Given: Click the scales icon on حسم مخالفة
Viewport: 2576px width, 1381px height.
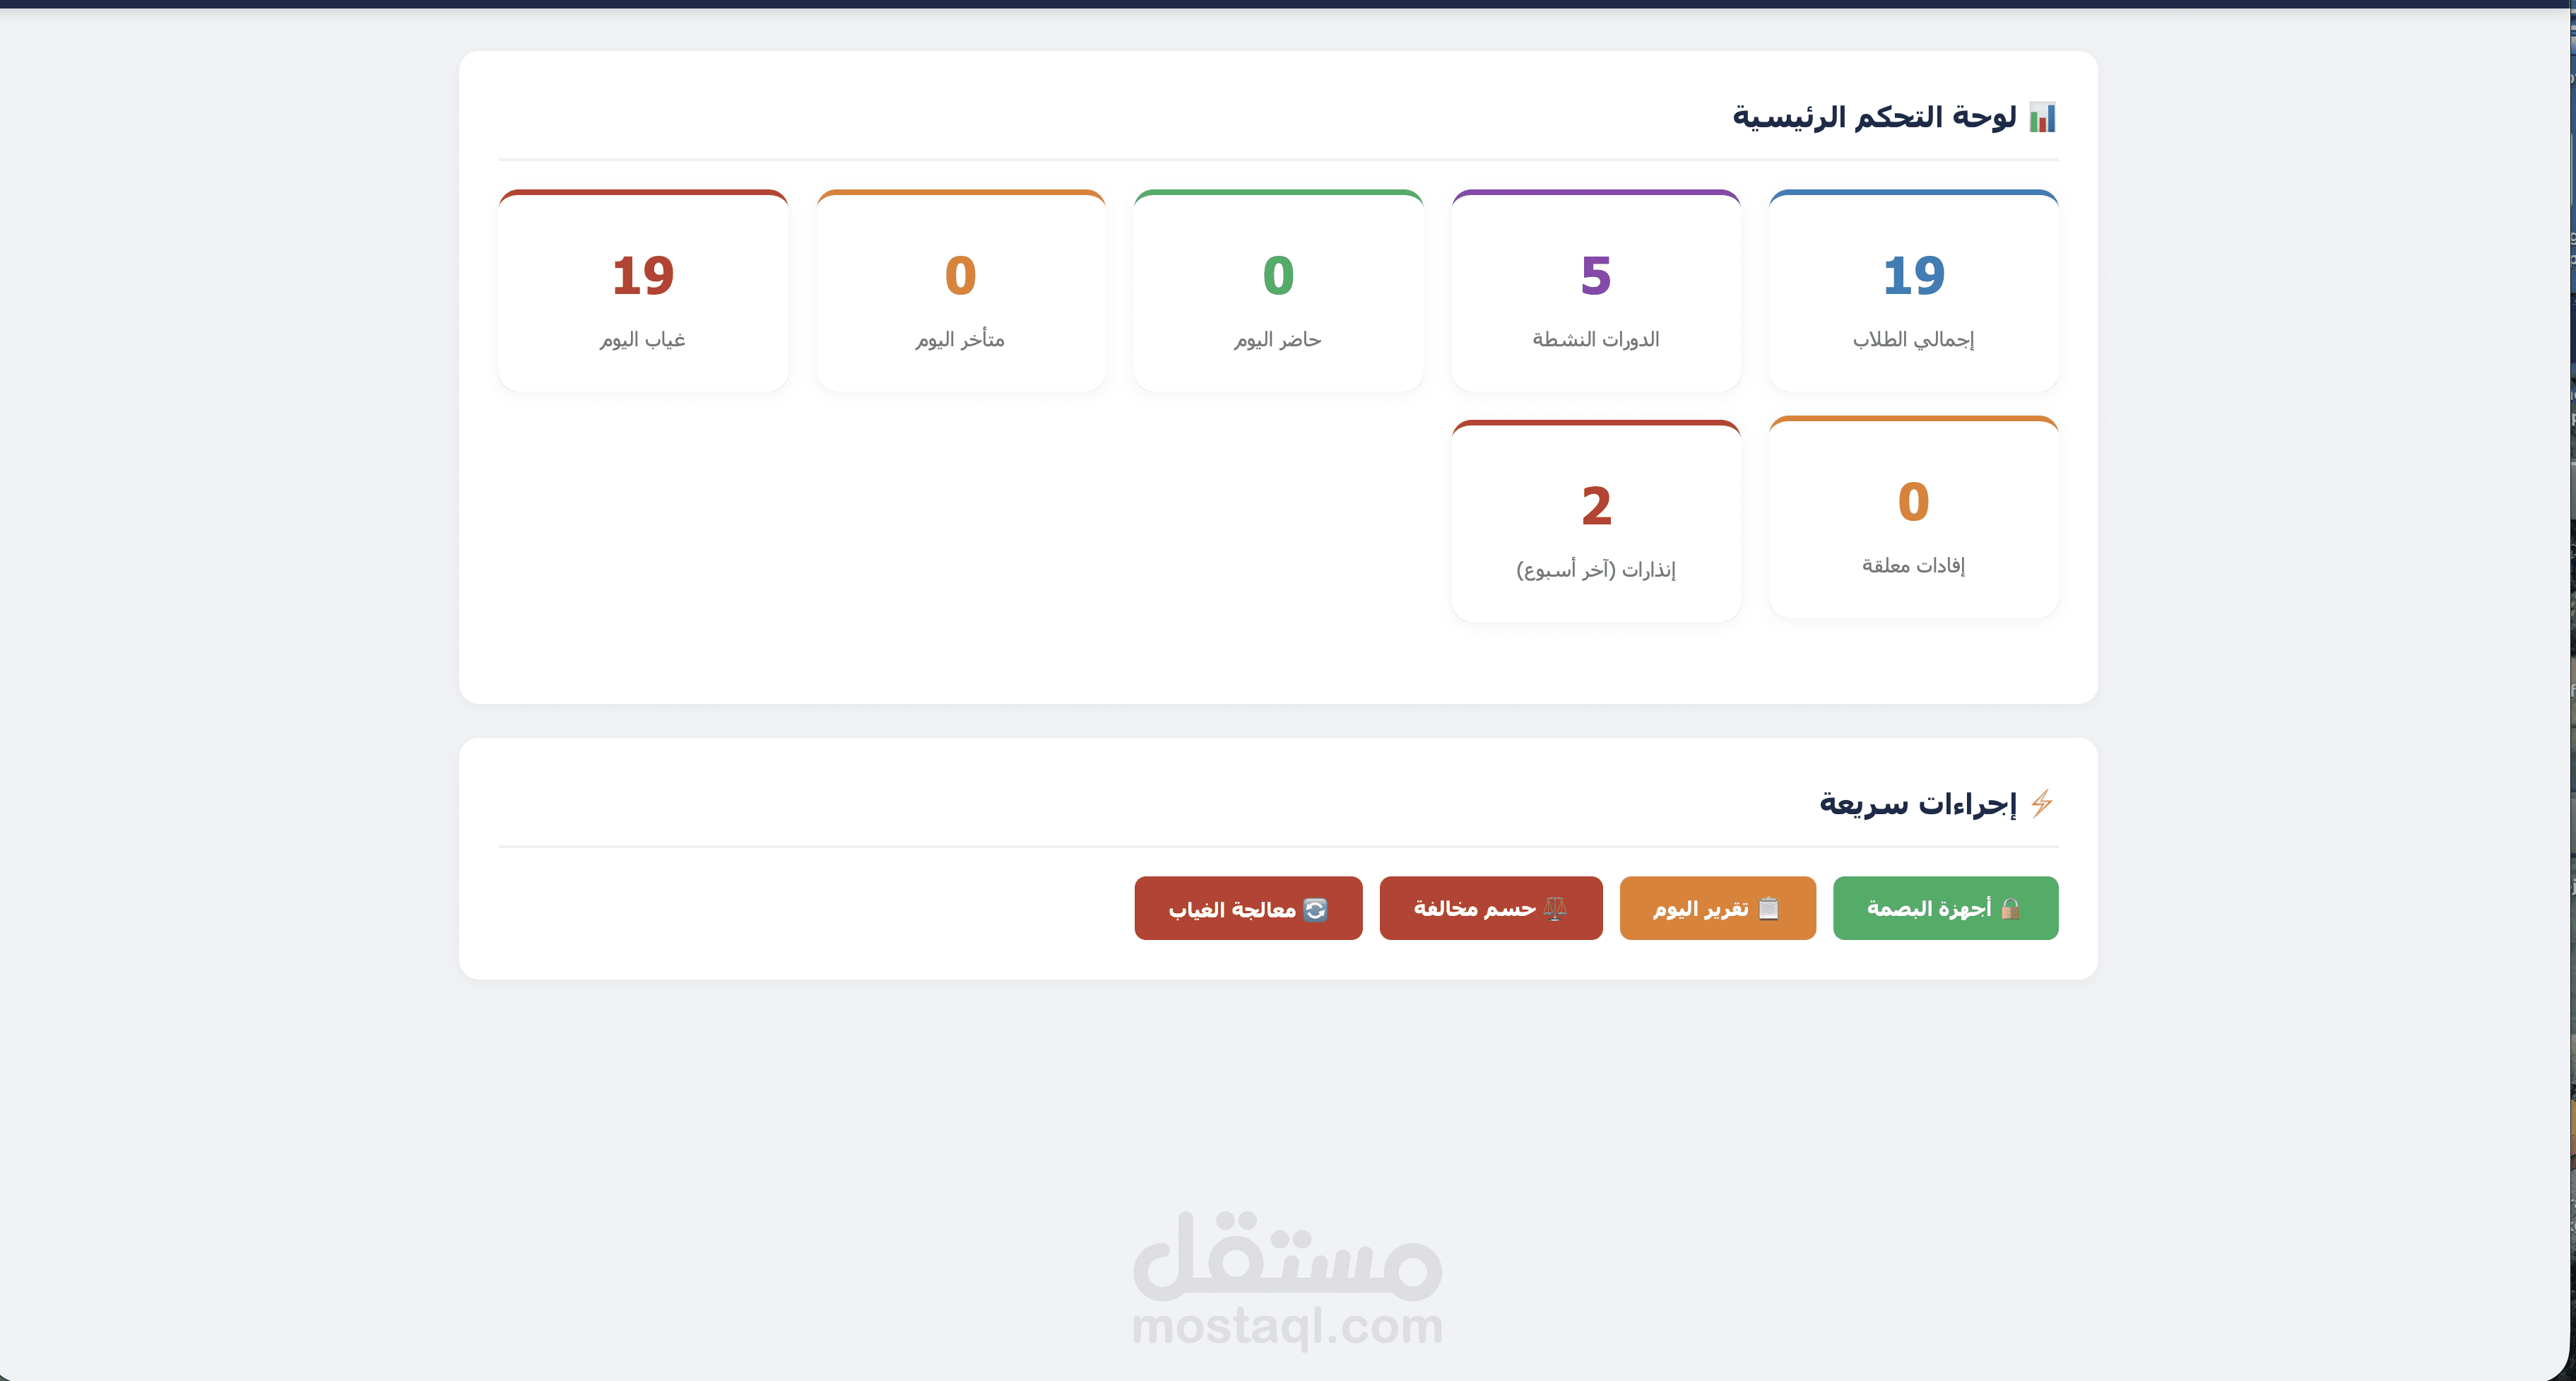Looking at the screenshot, I should coord(1554,908).
